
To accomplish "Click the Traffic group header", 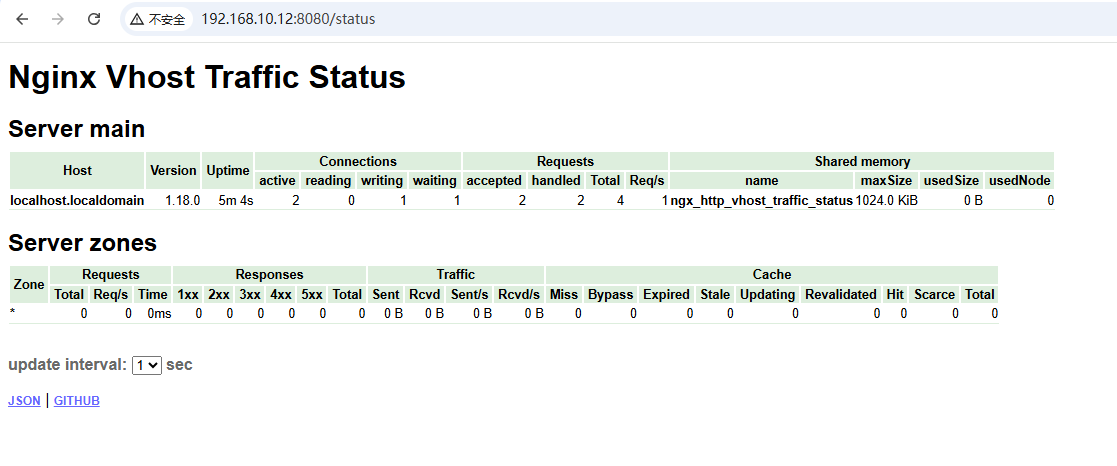I will [x=456, y=275].
